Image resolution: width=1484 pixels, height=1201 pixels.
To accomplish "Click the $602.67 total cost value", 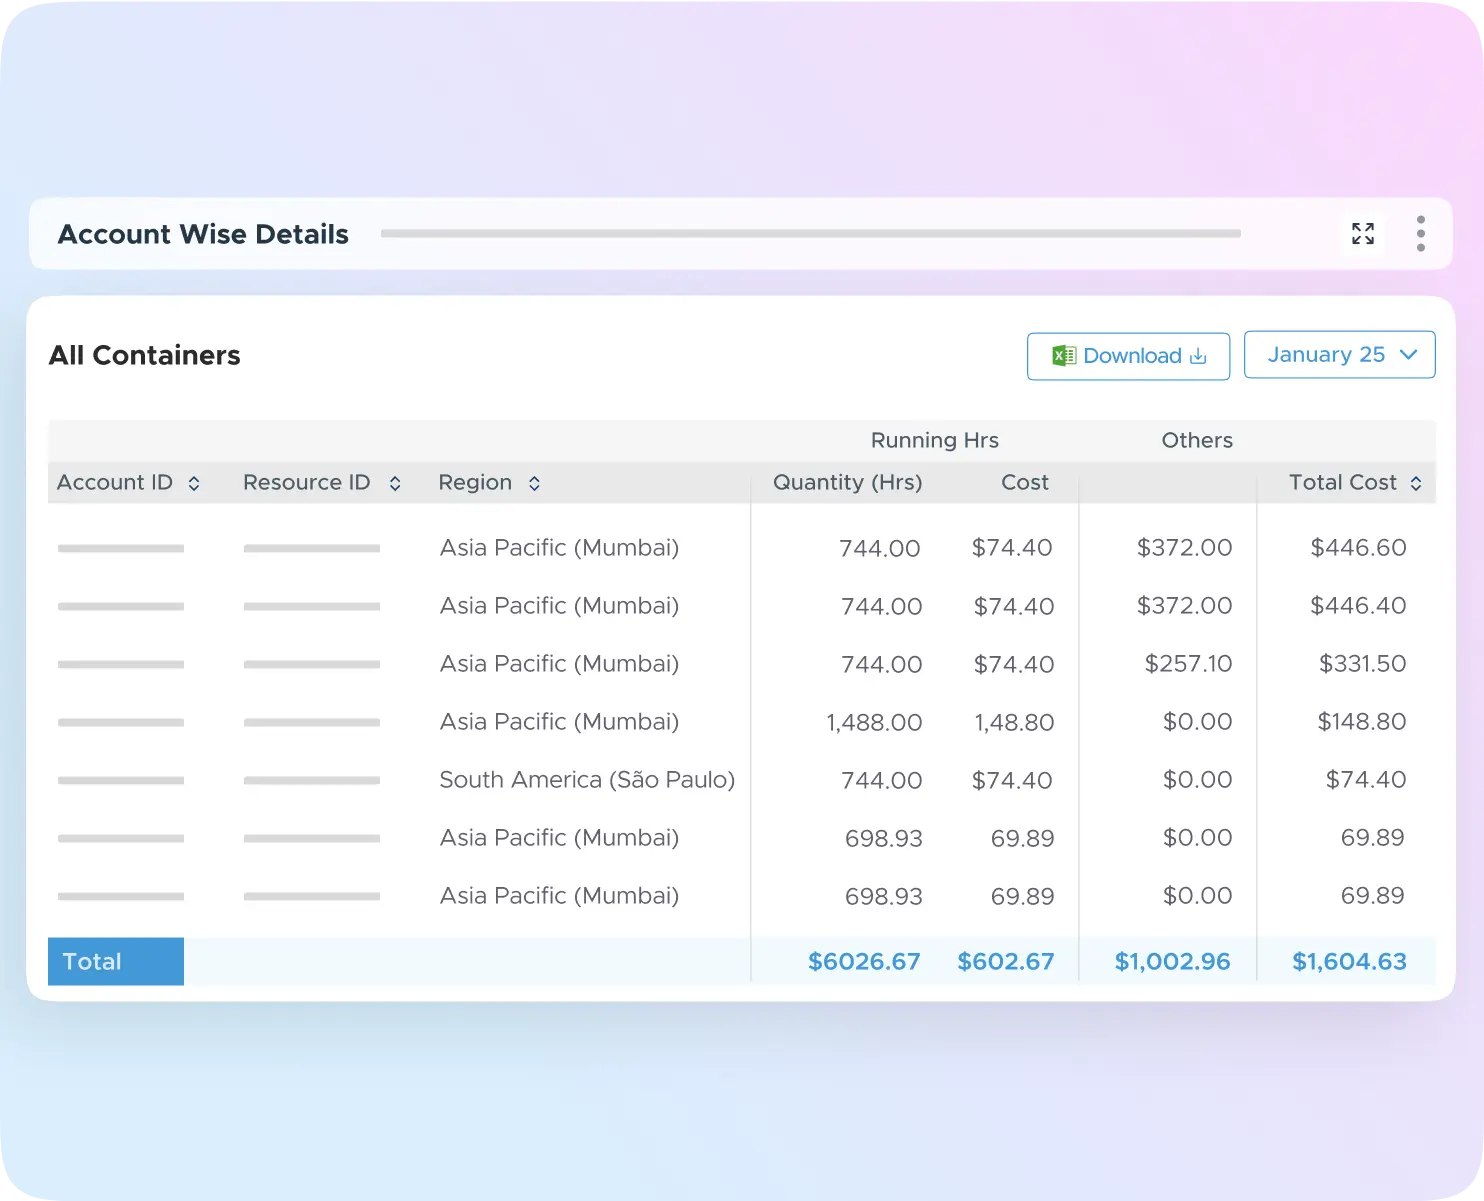I will [x=1005, y=962].
